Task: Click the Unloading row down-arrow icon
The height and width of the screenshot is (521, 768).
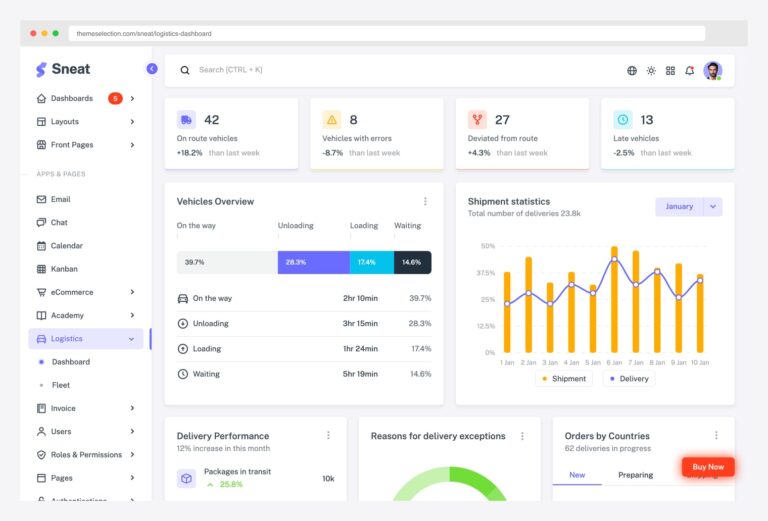Action: point(183,324)
